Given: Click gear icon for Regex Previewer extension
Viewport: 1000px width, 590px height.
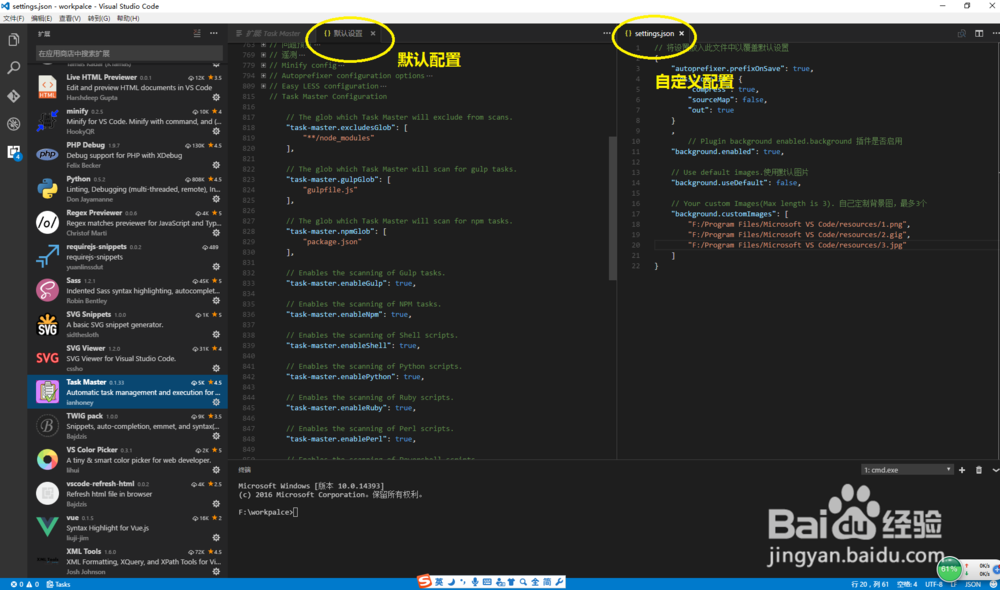Looking at the screenshot, I should 216,233.
